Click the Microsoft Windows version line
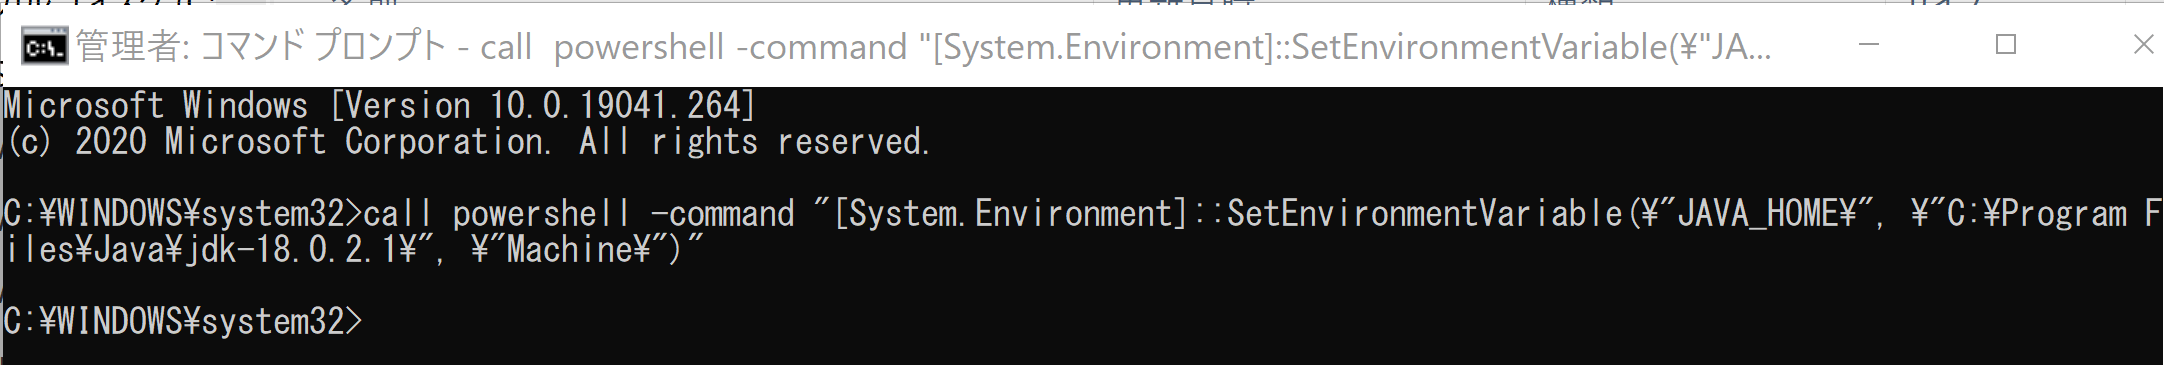The image size is (2164, 365). (380, 105)
